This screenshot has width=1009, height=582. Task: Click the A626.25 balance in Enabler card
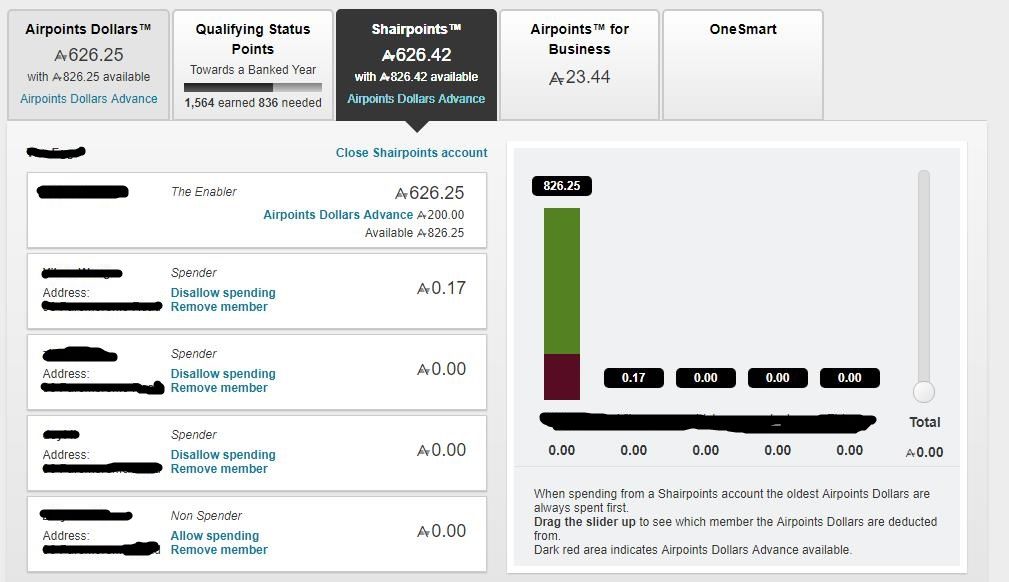[x=429, y=192]
